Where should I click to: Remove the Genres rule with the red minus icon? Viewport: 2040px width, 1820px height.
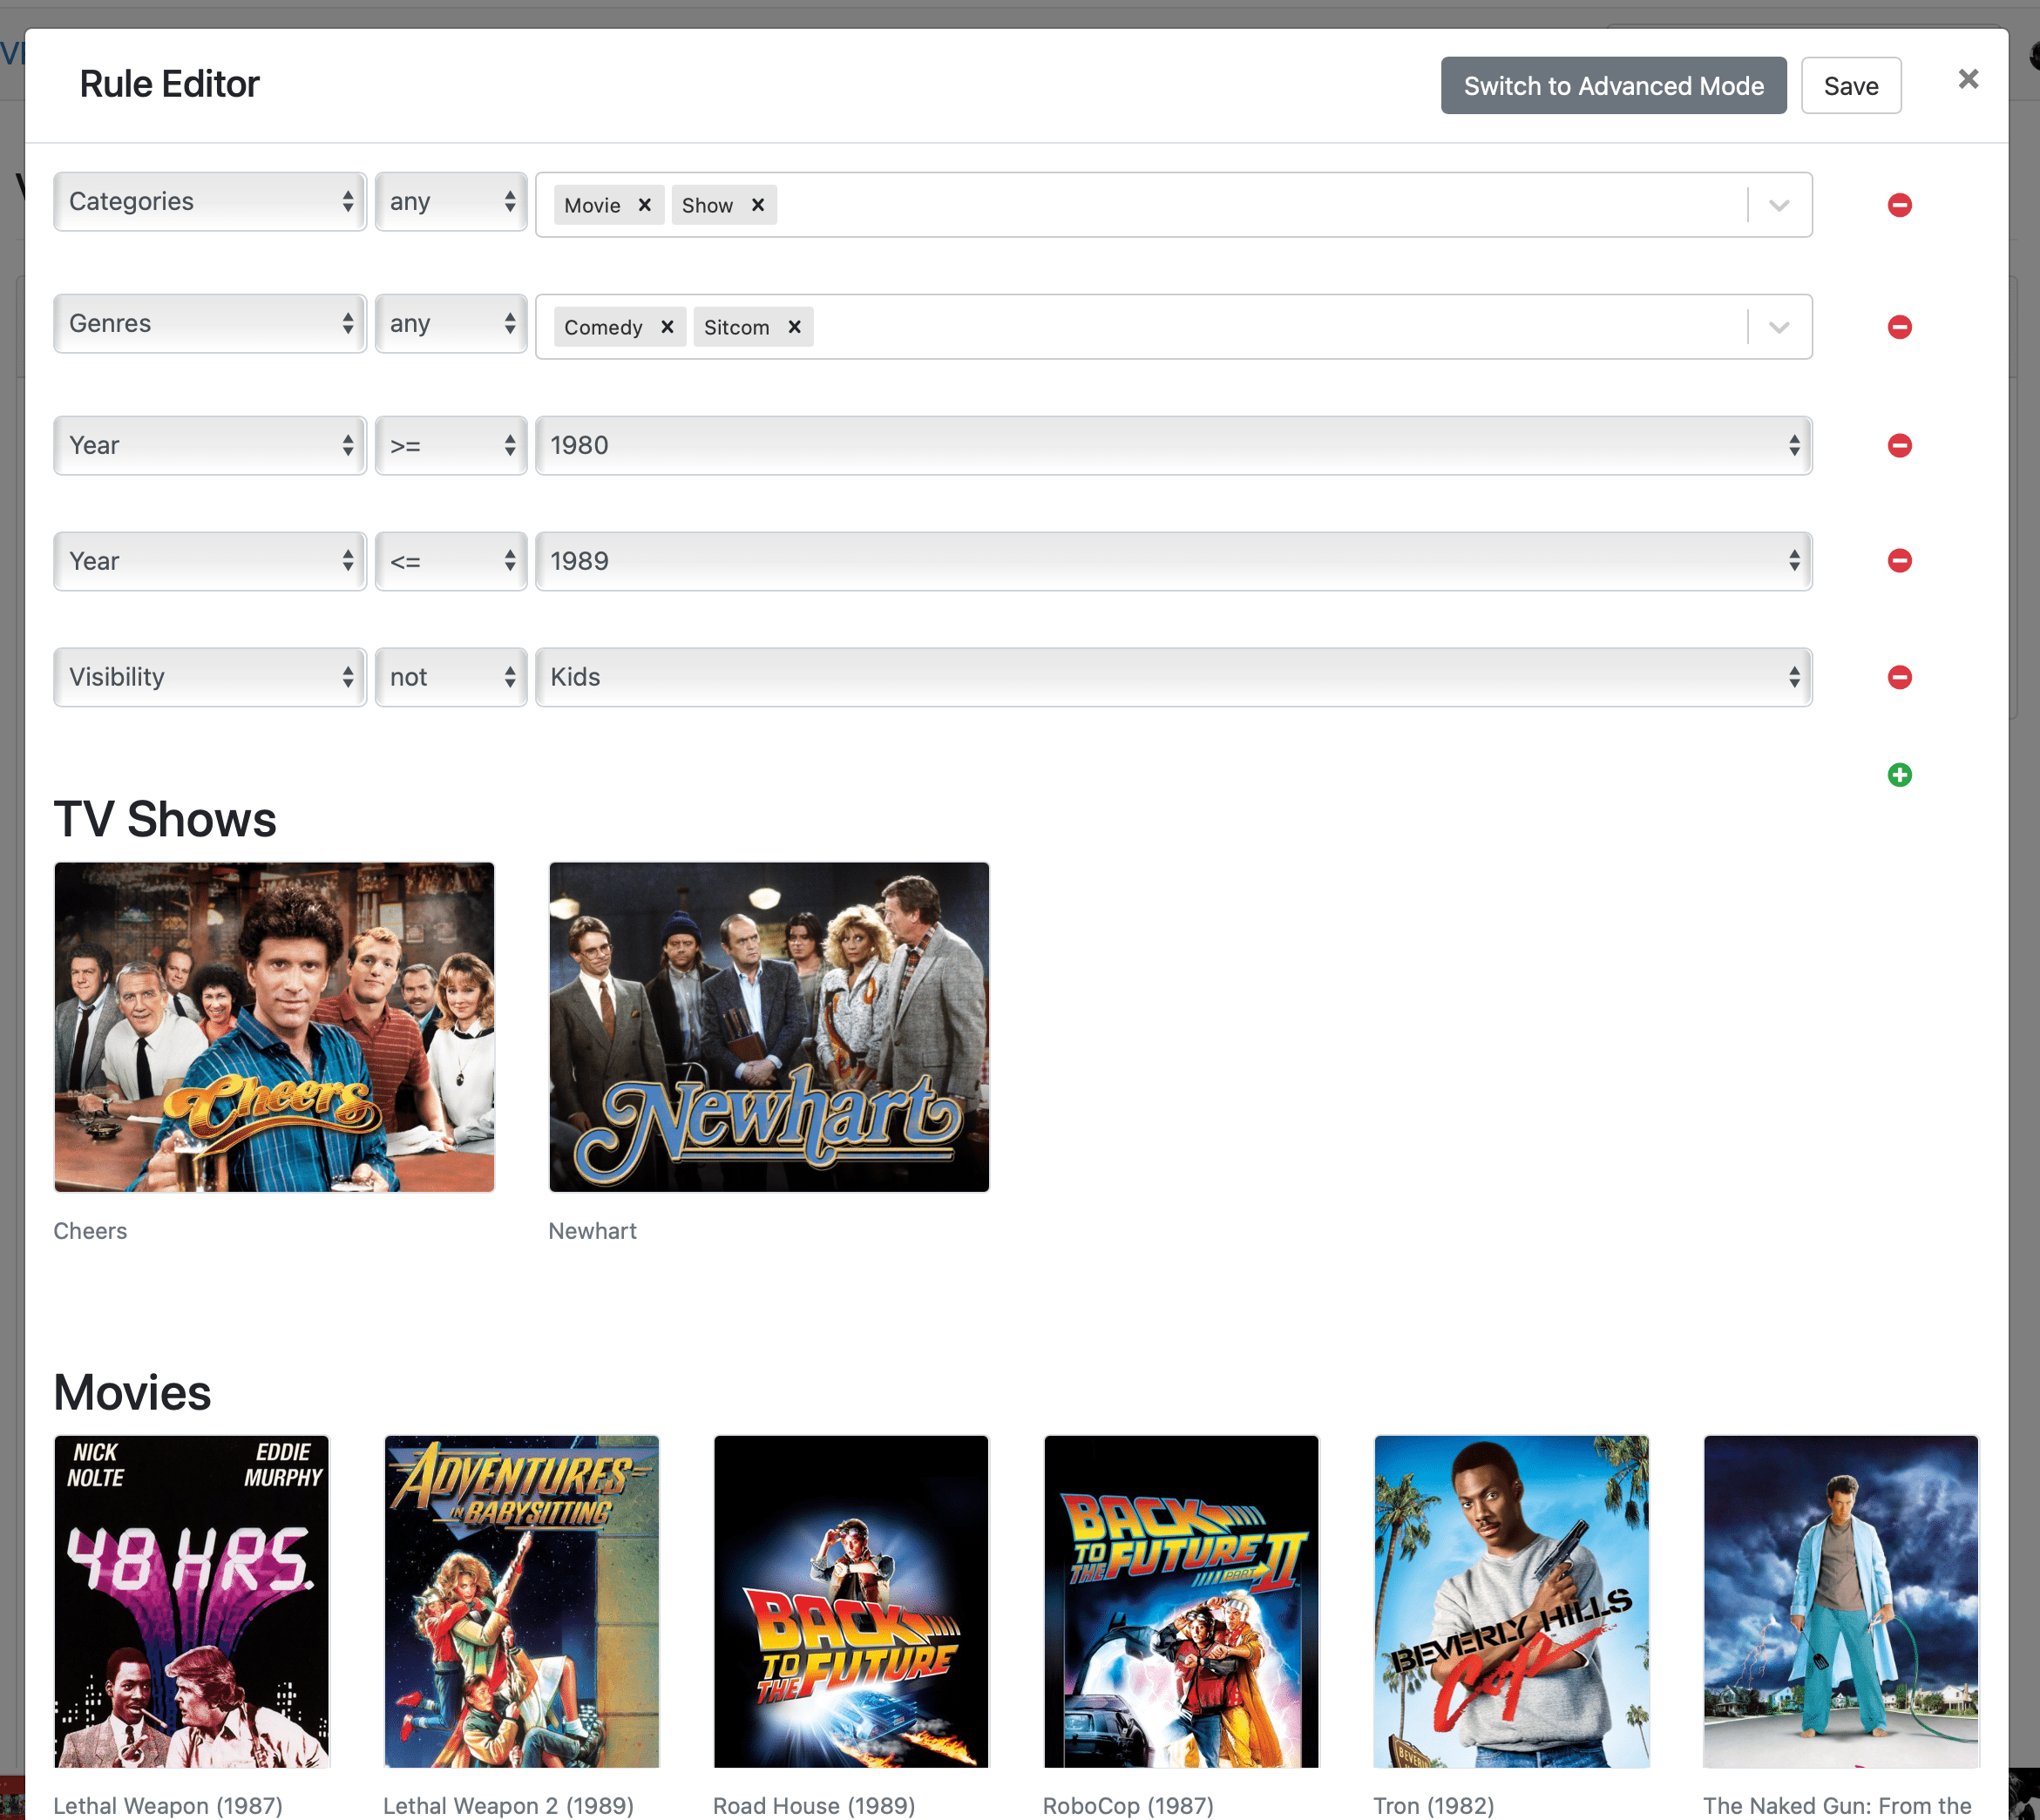(x=1899, y=326)
